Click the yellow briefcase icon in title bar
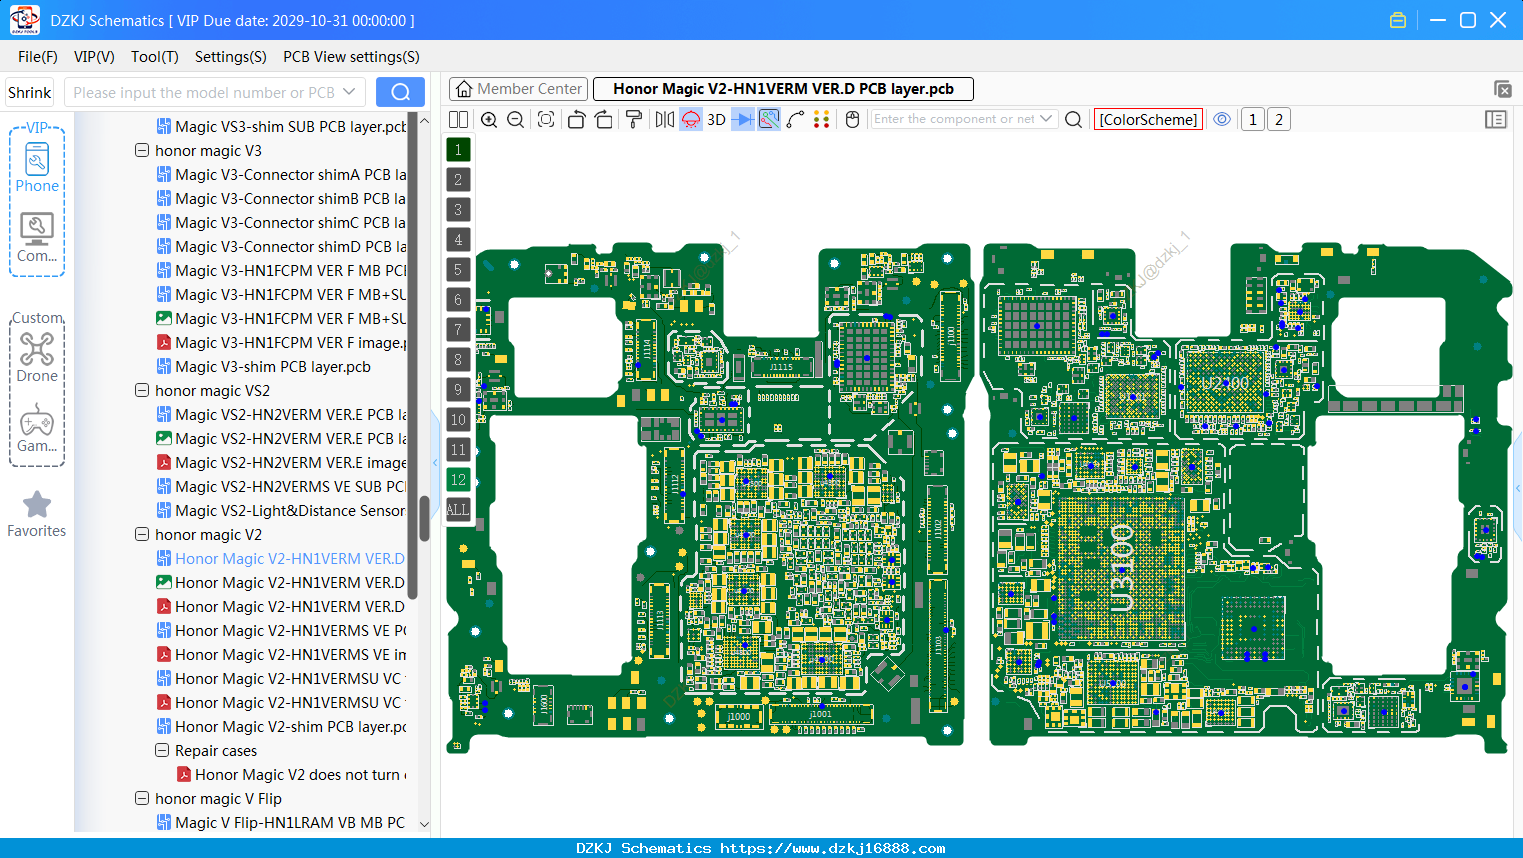This screenshot has height=858, width=1523. [1398, 20]
